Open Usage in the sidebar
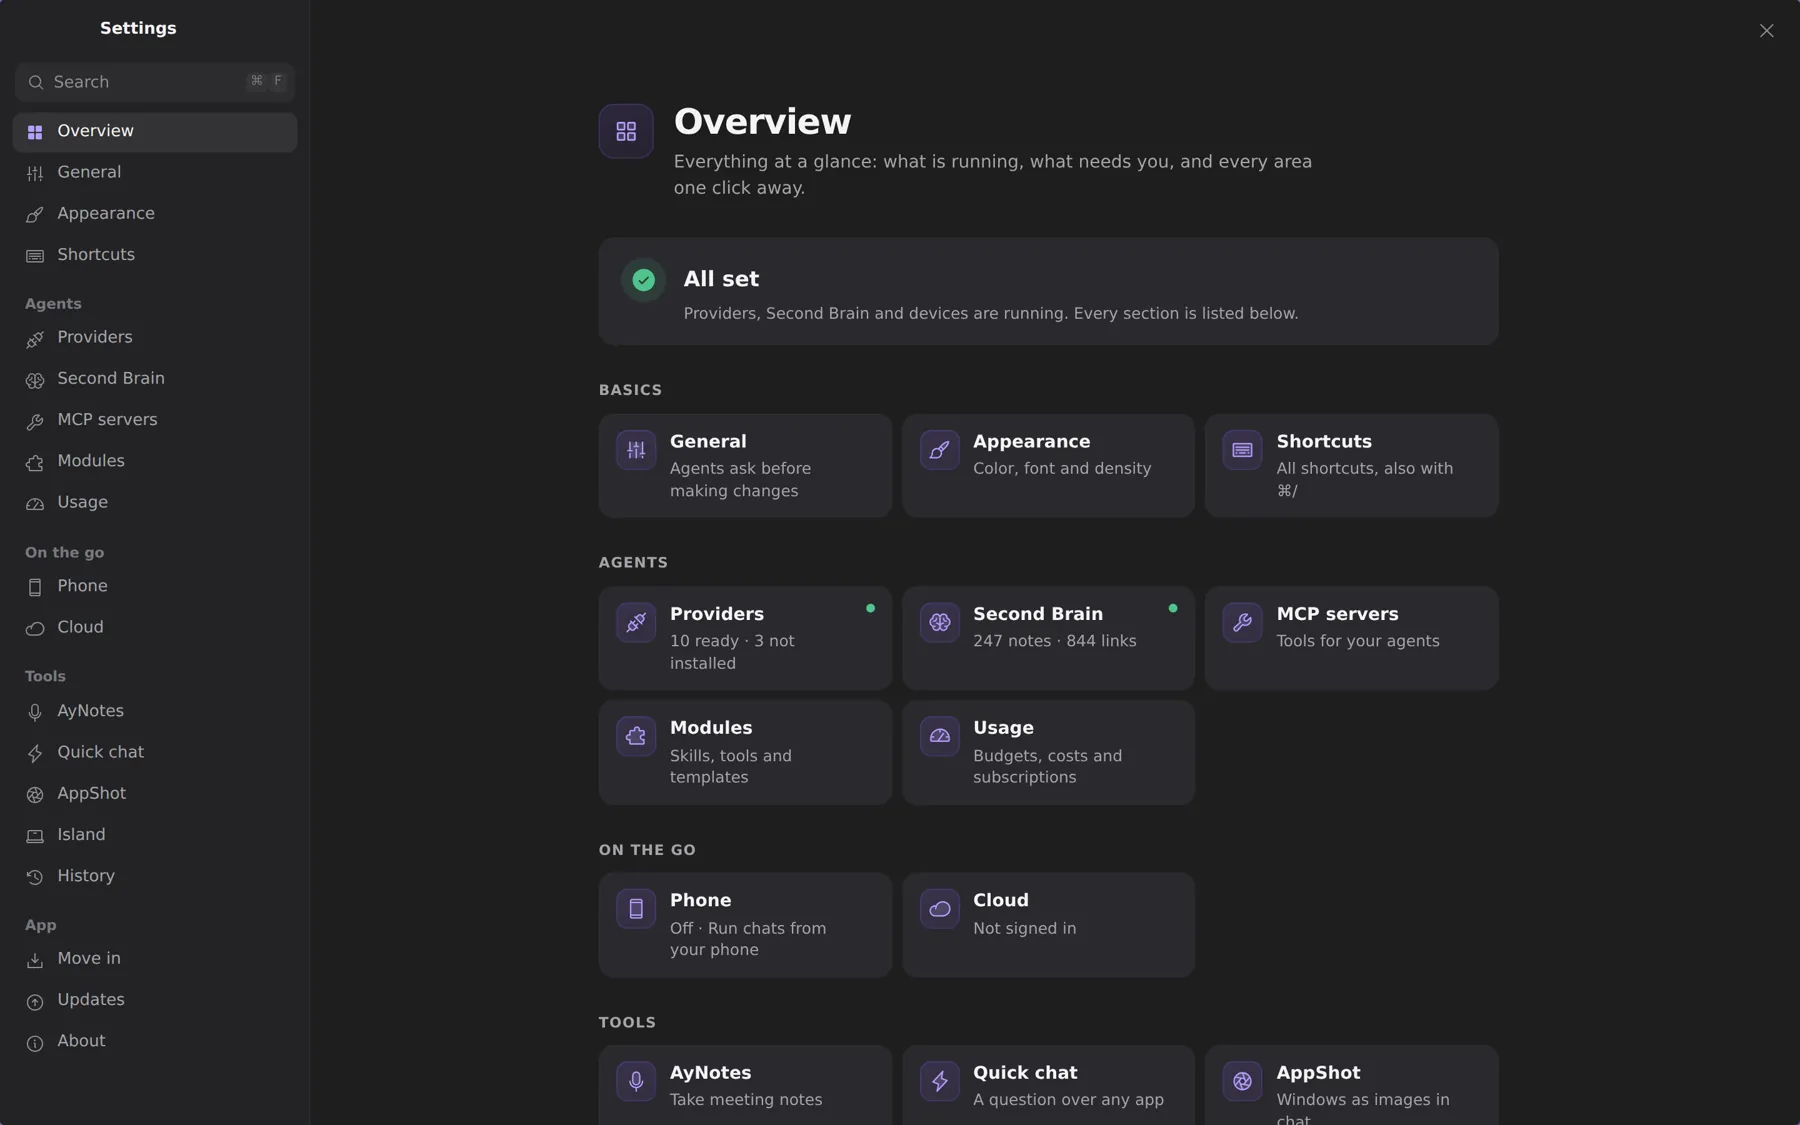Viewport: 1800px width, 1125px height. (155, 503)
